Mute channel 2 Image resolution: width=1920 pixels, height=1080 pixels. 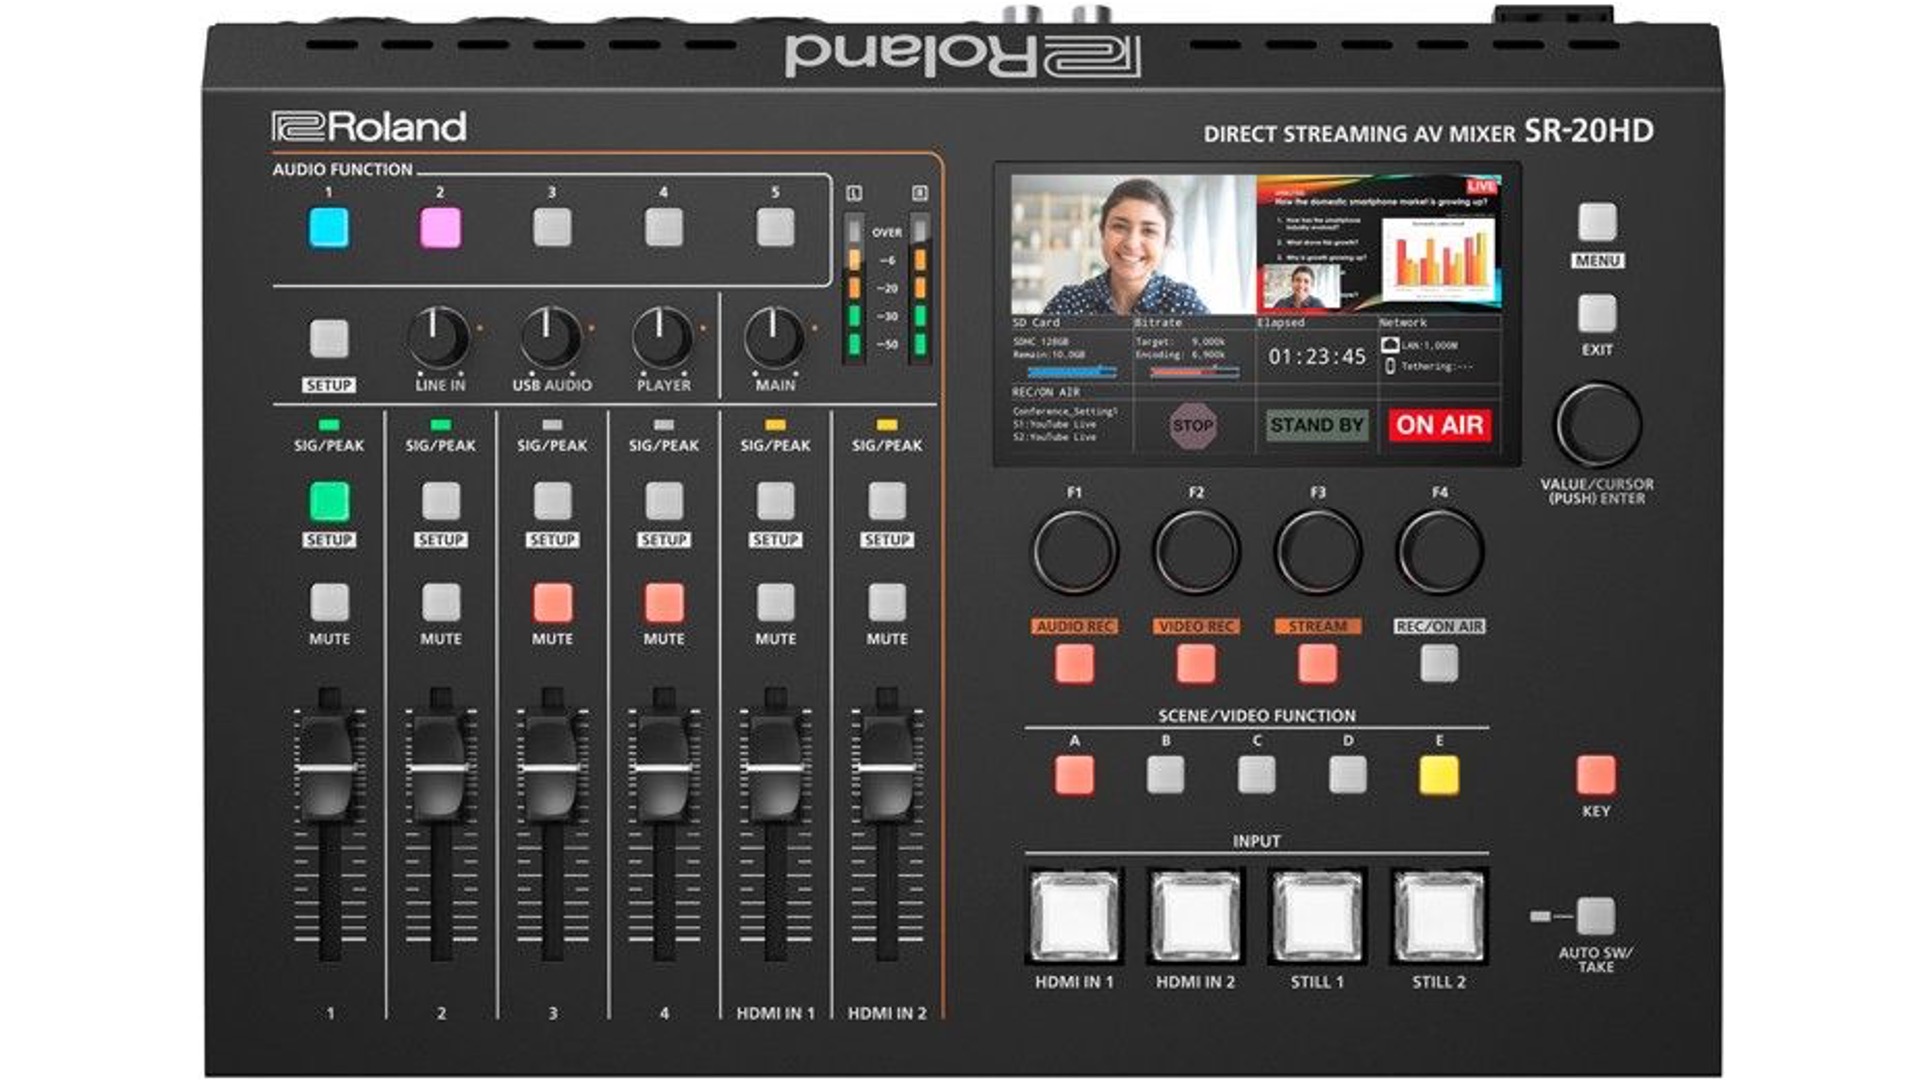(441, 603)
